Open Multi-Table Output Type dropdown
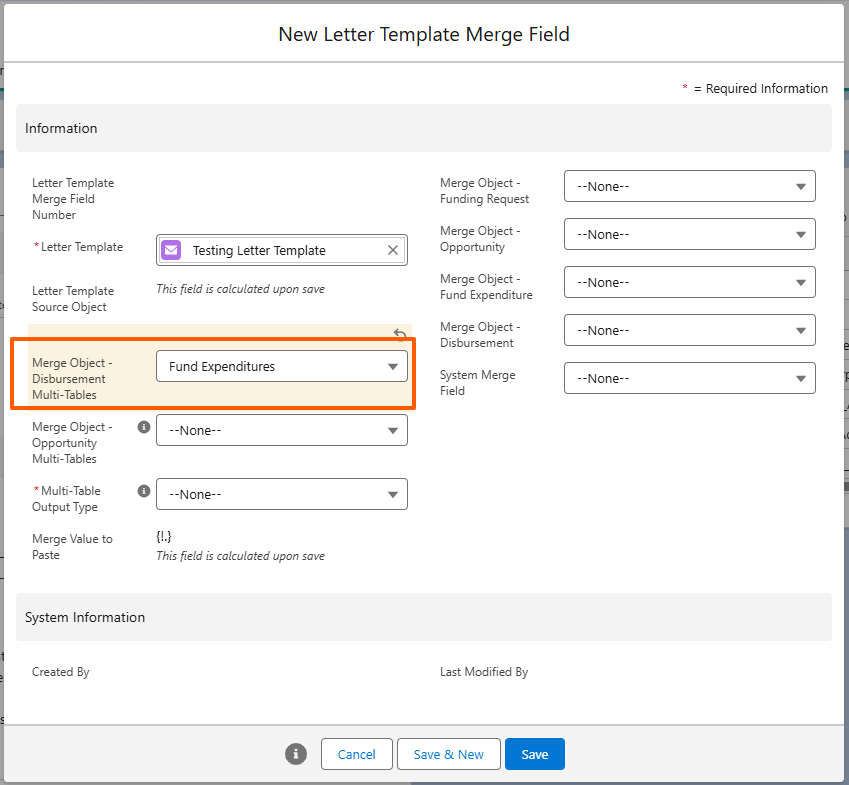 [282, 494]
